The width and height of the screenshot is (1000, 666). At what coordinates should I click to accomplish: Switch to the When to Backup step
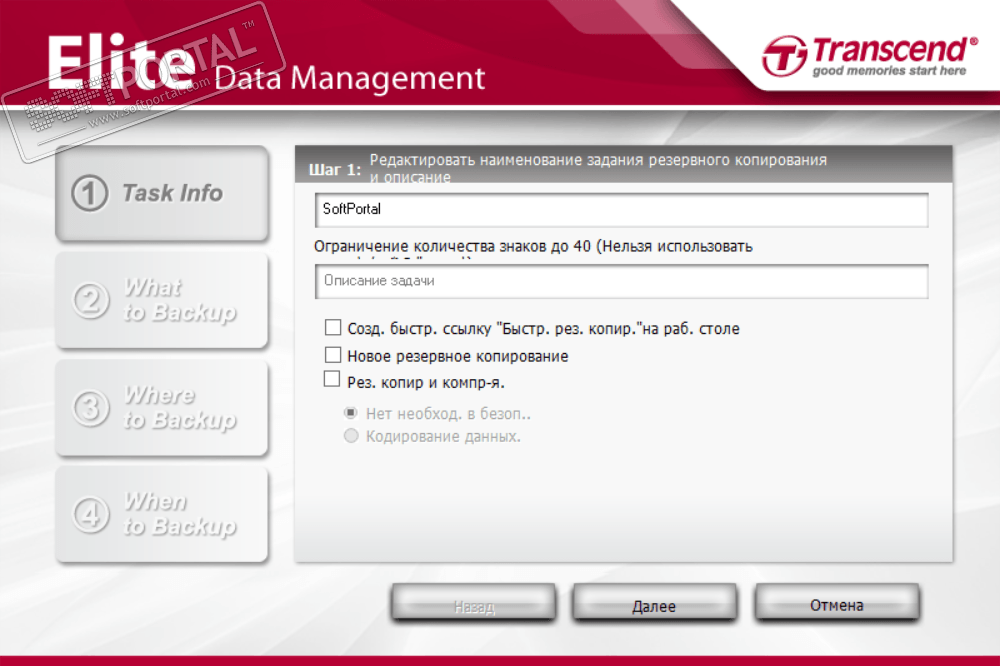tap(162, 514)
